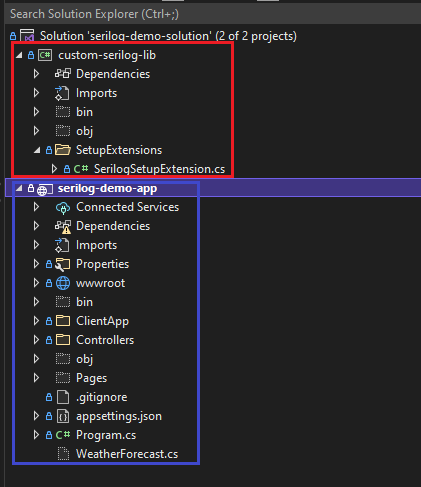Collapse the SetupExtensions folder
Image resolution: width=421 pixels, height=487 pixels.
point(37,150)
